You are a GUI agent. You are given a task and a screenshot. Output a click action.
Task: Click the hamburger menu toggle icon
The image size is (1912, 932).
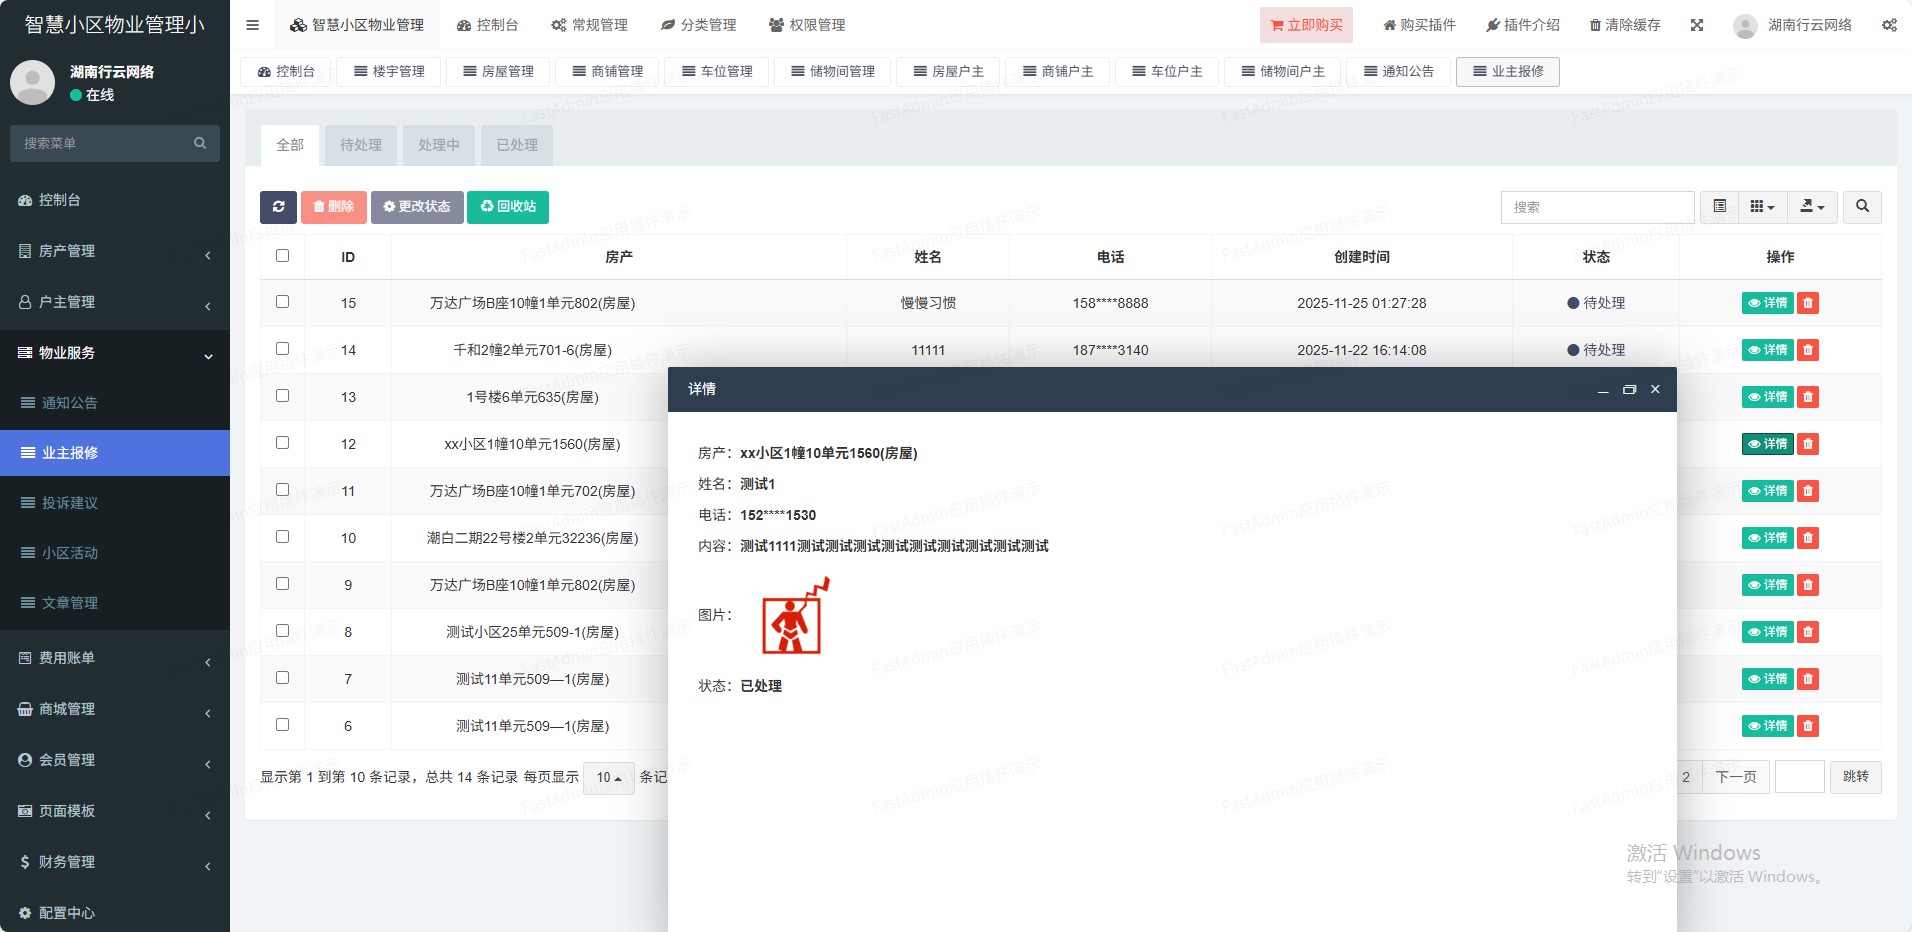[253, 25]
